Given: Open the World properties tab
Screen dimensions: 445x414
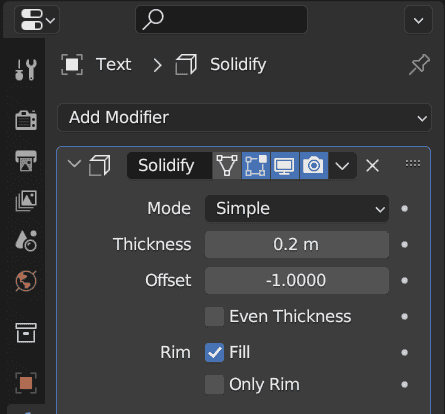Looking at the screenshot, I should [x=26, y=281].
